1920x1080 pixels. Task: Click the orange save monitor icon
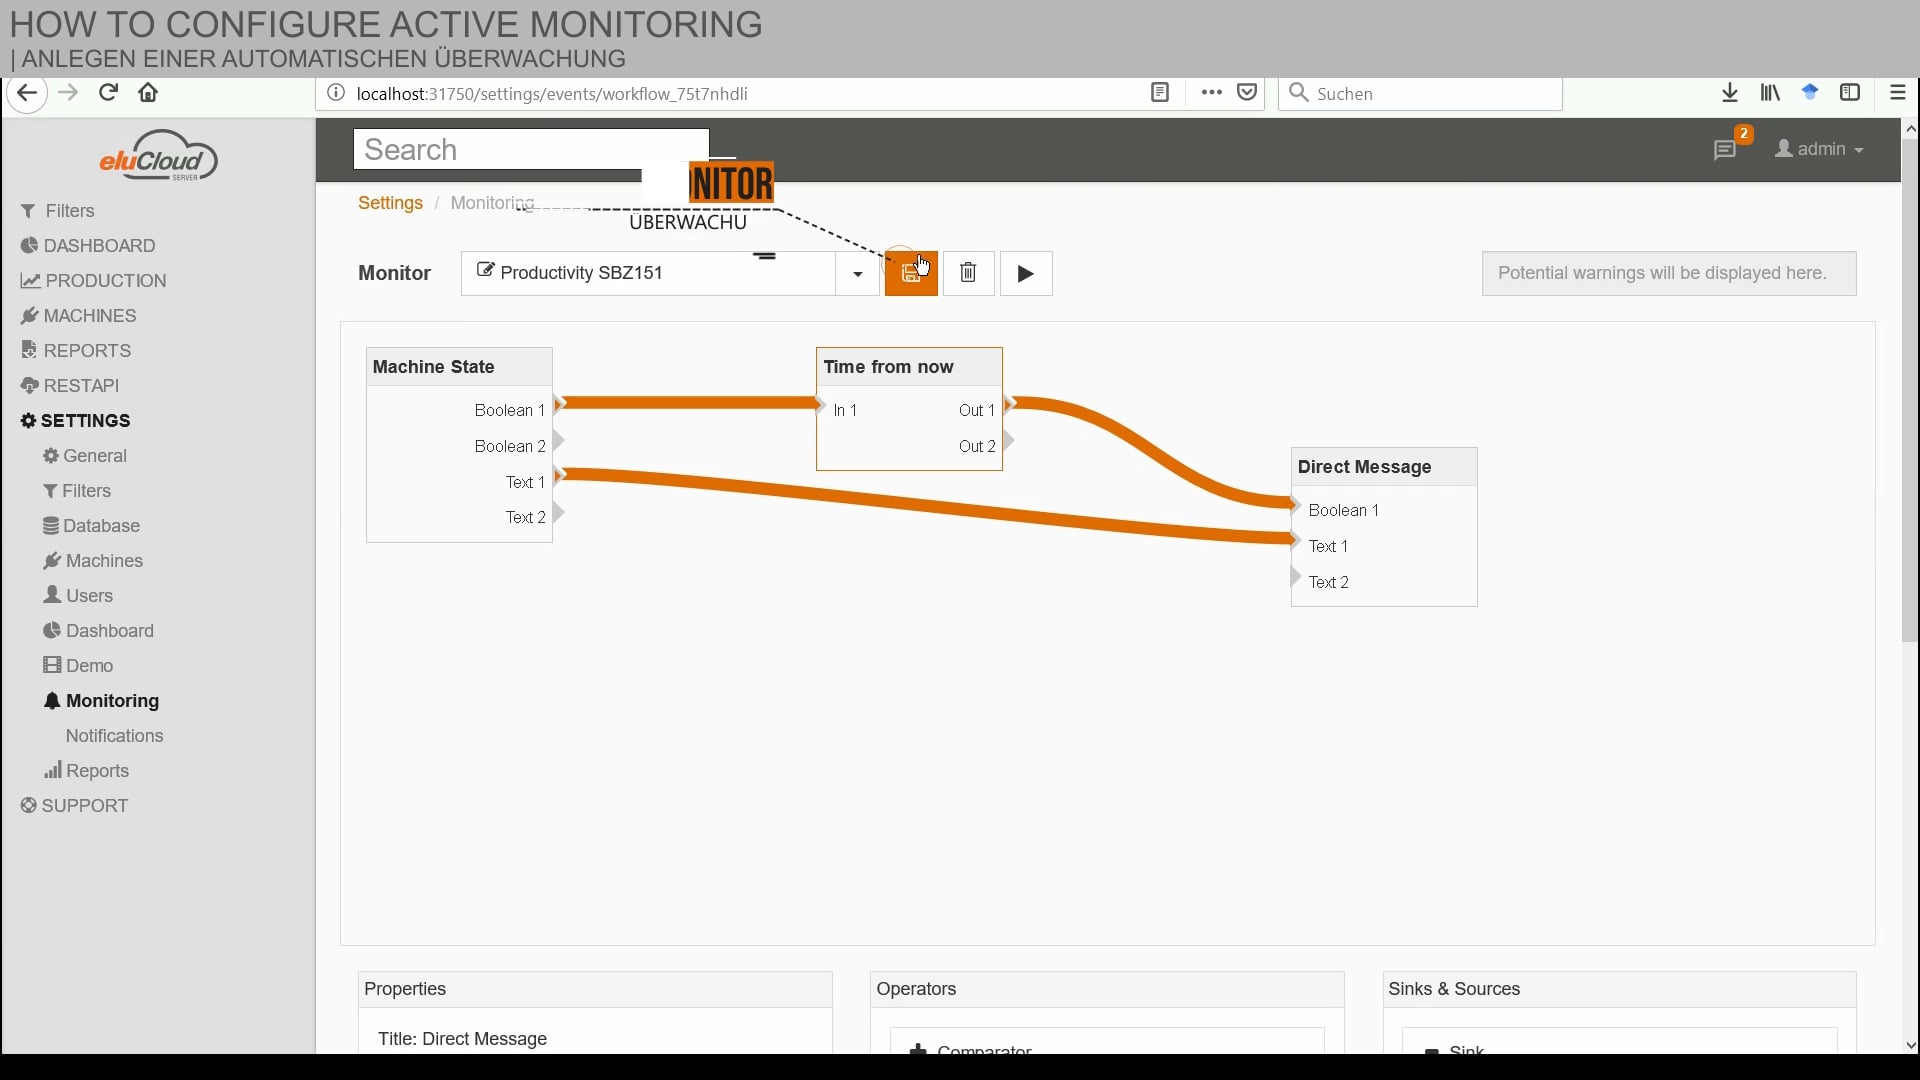[x=911, y=273]
